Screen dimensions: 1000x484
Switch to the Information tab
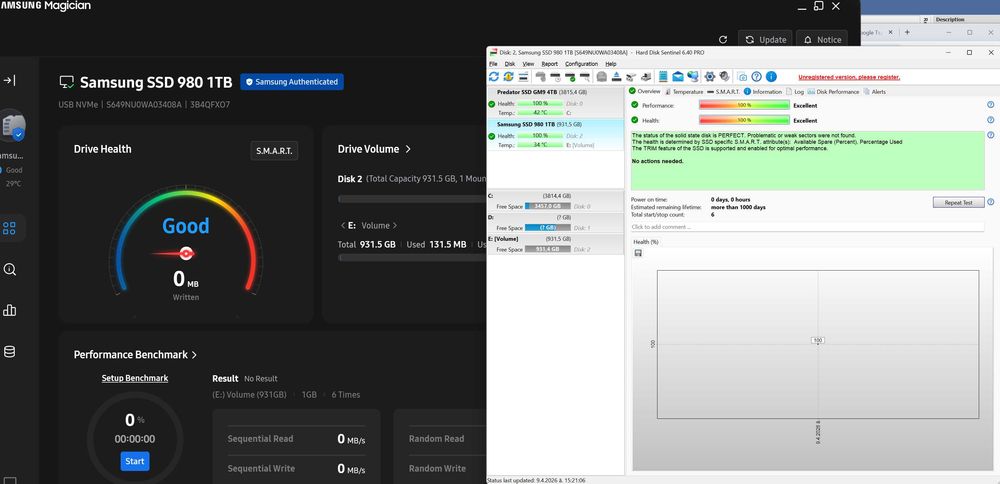click(x=763, y=92)
